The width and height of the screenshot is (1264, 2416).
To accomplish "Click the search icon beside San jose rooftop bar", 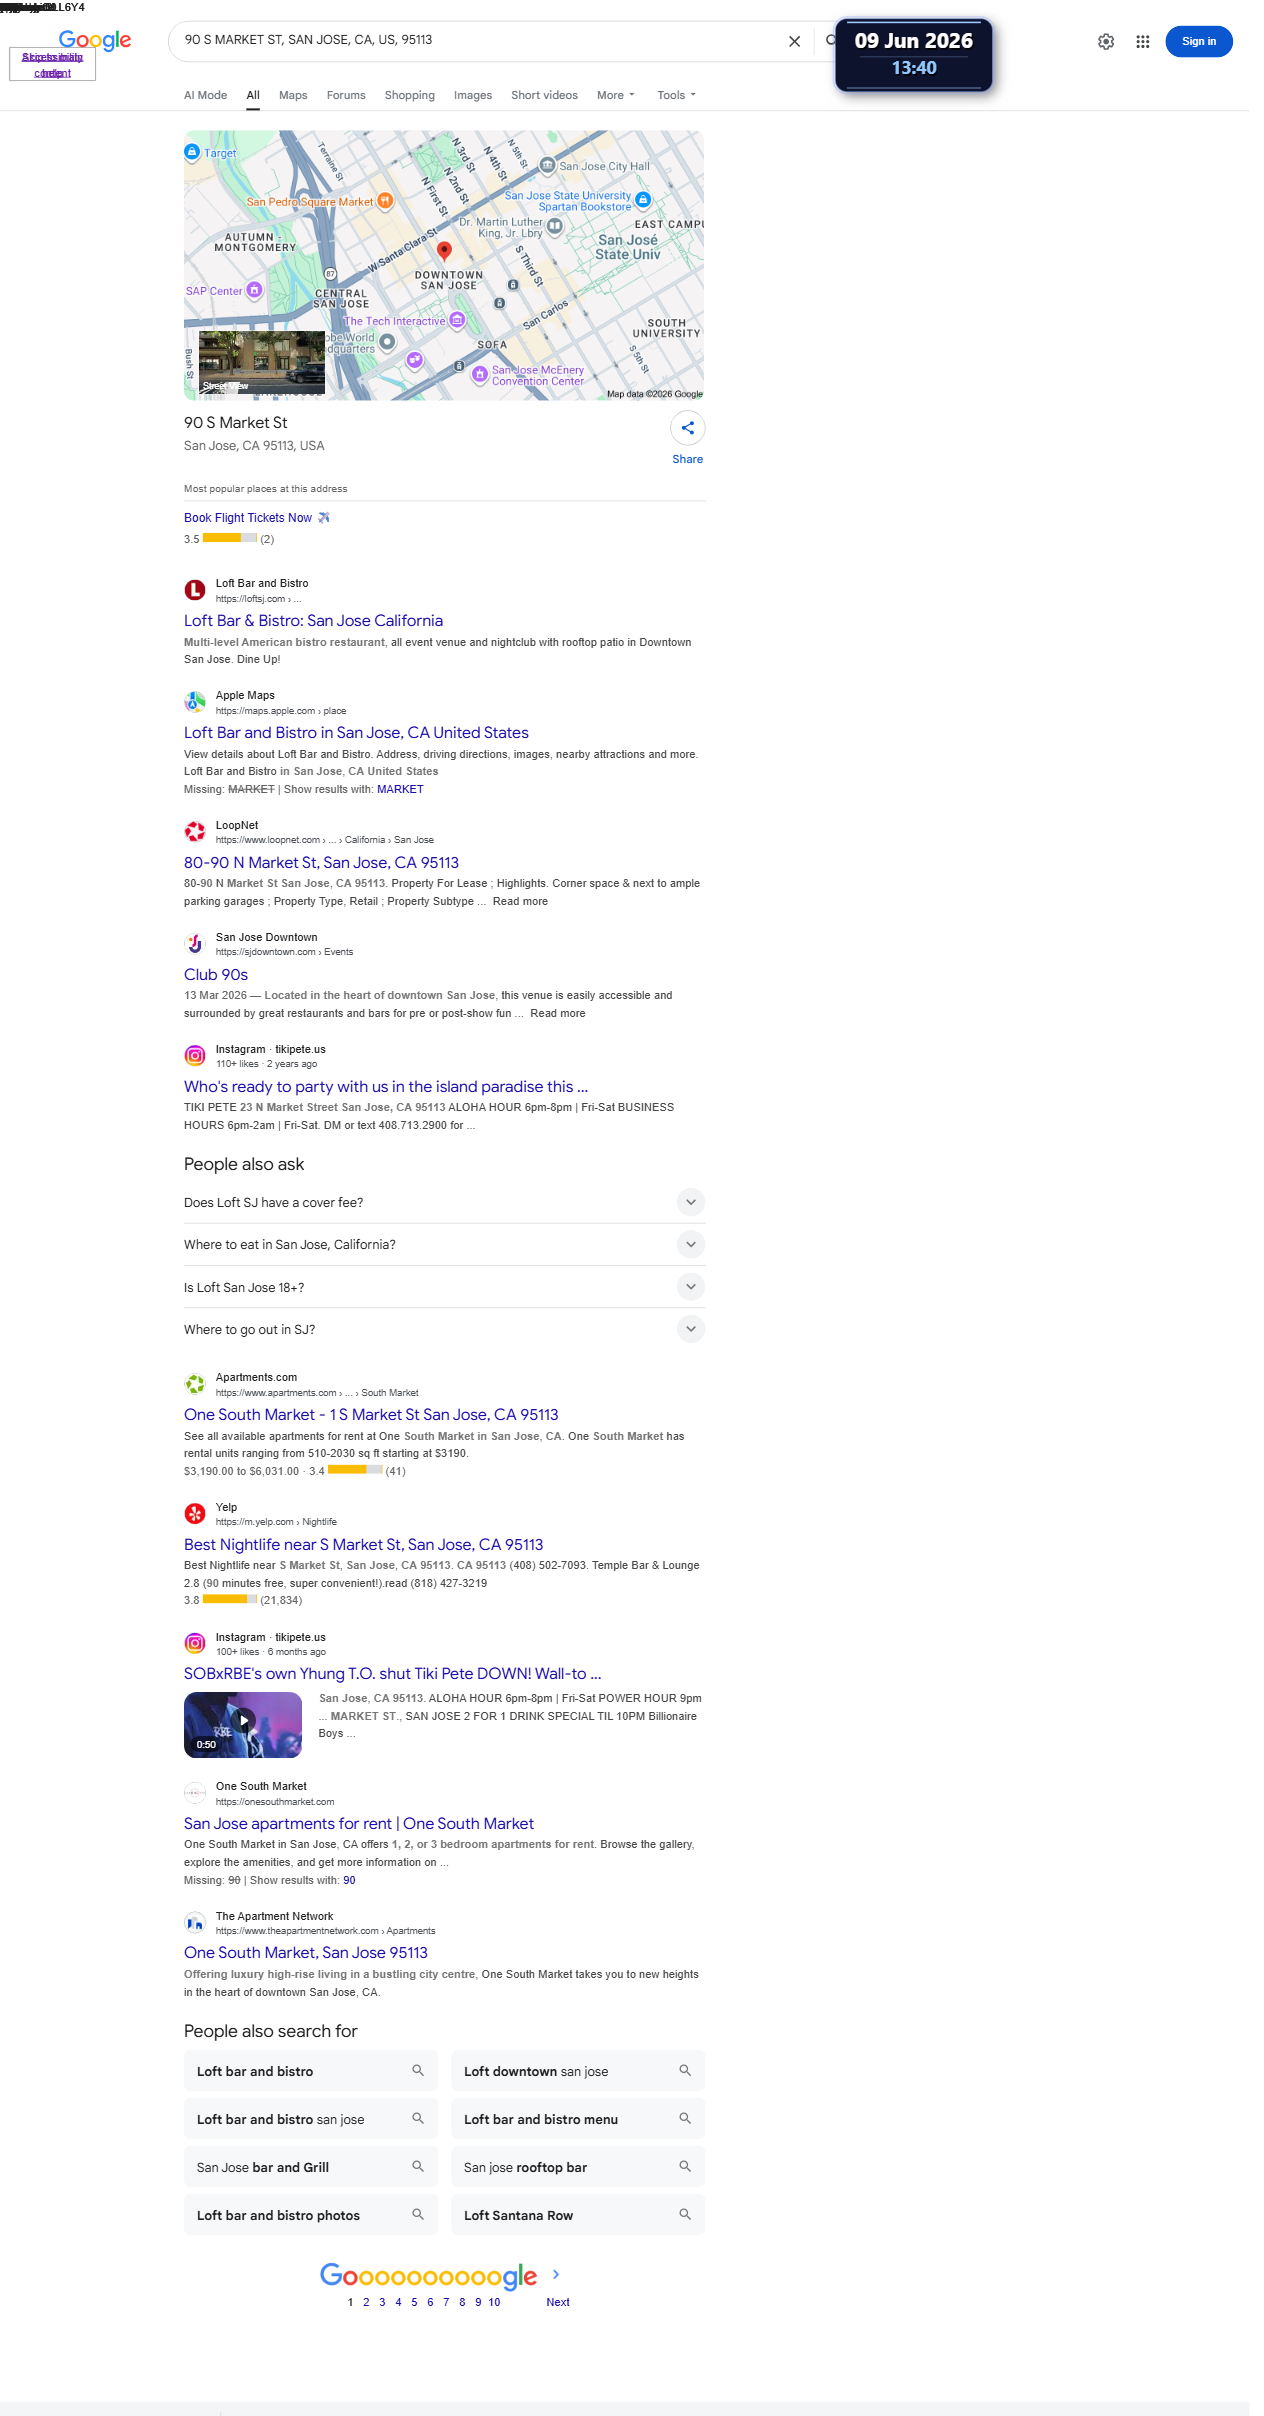I will [x=685, y=2167].
